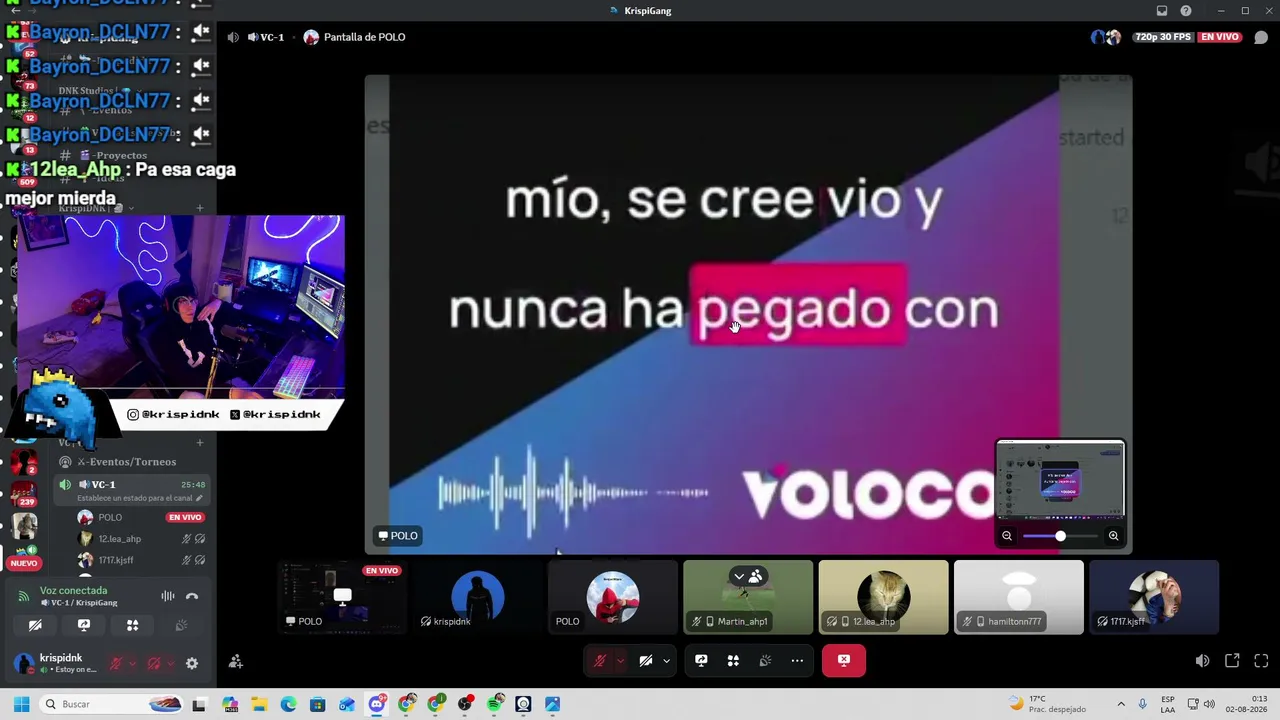Viewport: 1280px width, 720px height.
Task: Open the Discord inbox icon in title bar
Action: pyautogui.click(x=1162, y=11)
